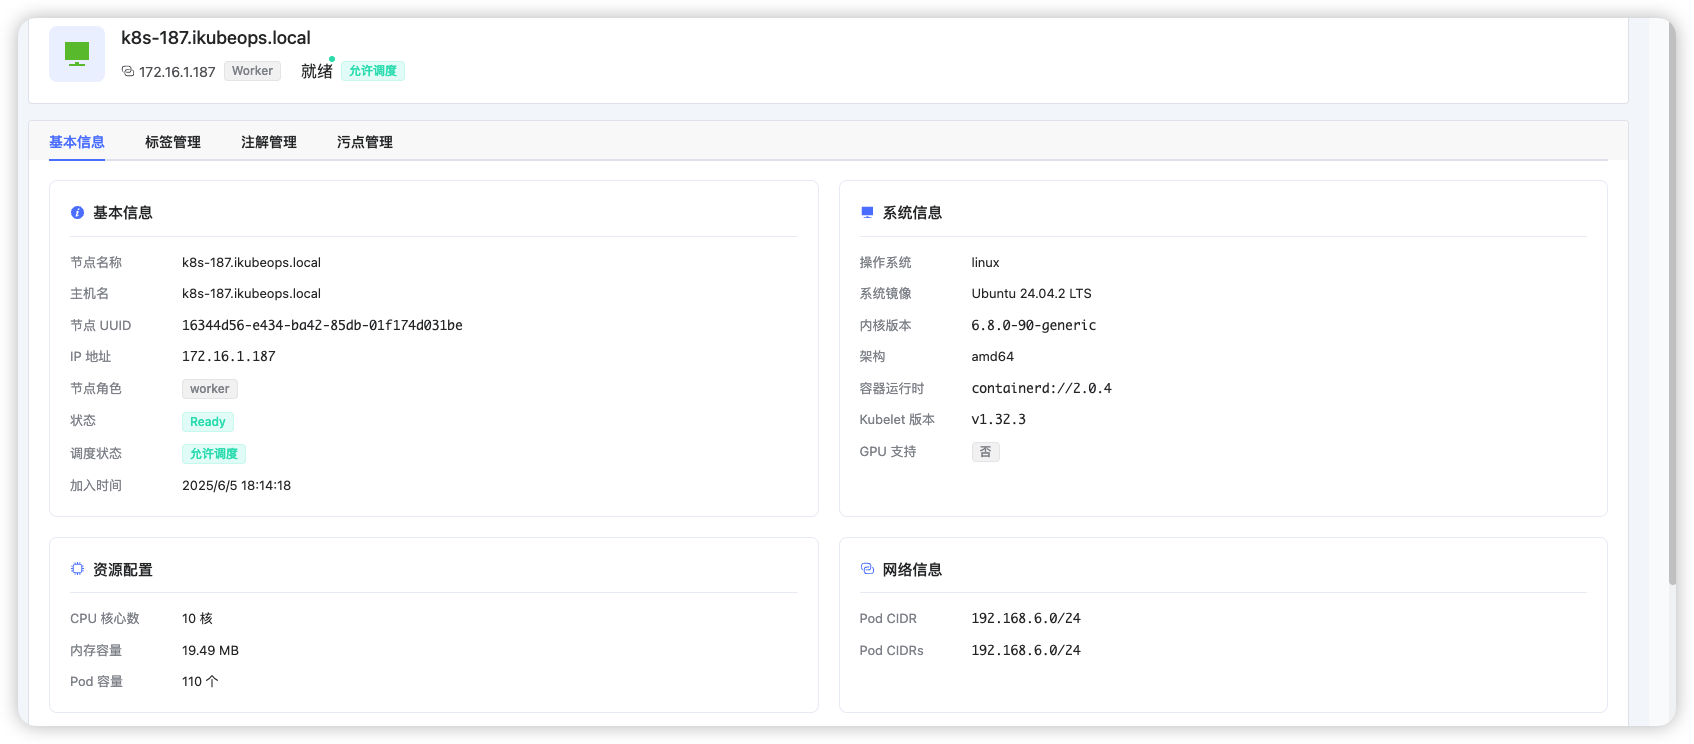The height and width of the screenshot is (744, 1694).
Task: Click the 允许调度 tag in header
Action: [x=373, y=71]
